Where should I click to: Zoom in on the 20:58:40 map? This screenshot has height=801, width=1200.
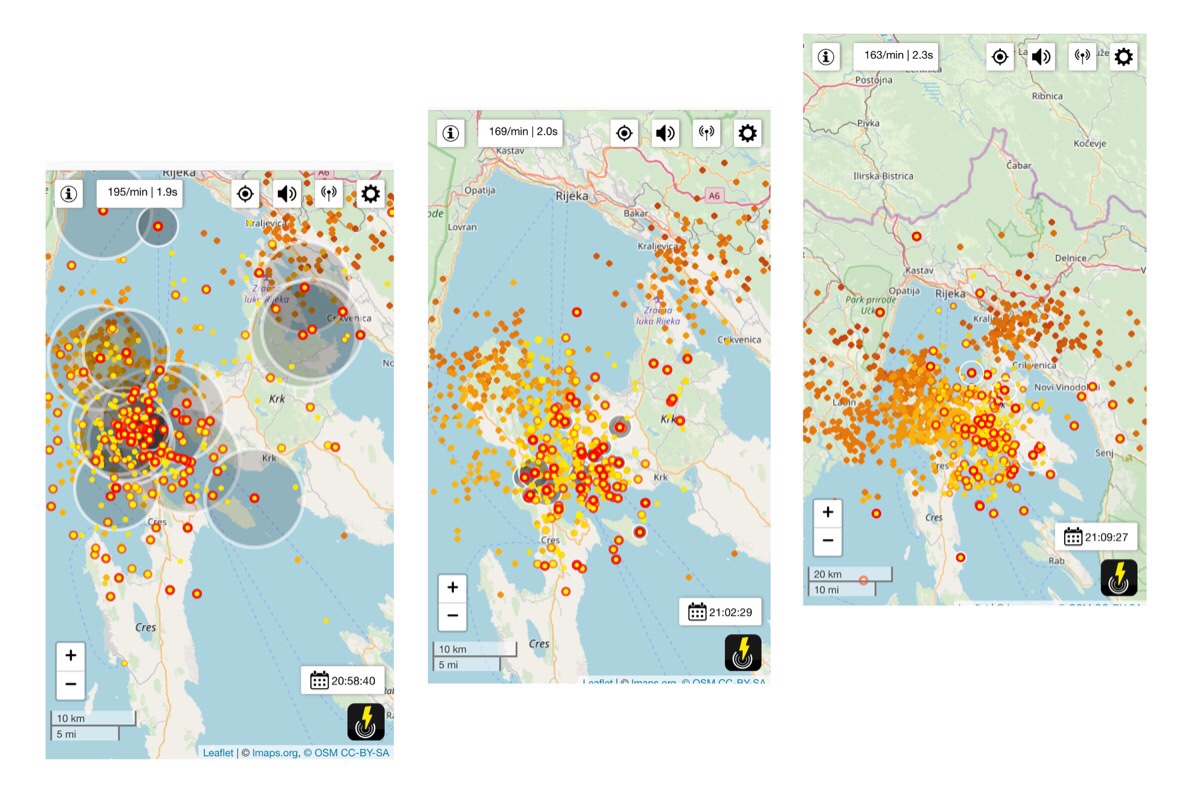click(70, 656)
